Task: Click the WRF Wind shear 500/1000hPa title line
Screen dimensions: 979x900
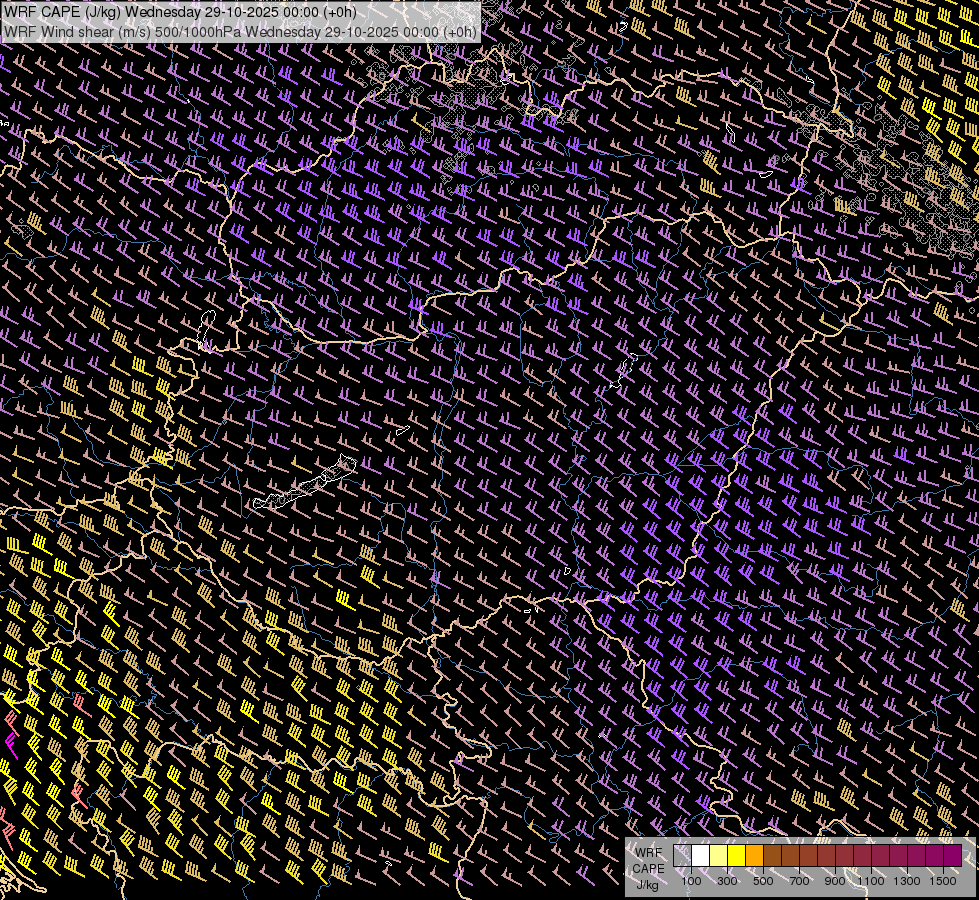Action: 240,32
